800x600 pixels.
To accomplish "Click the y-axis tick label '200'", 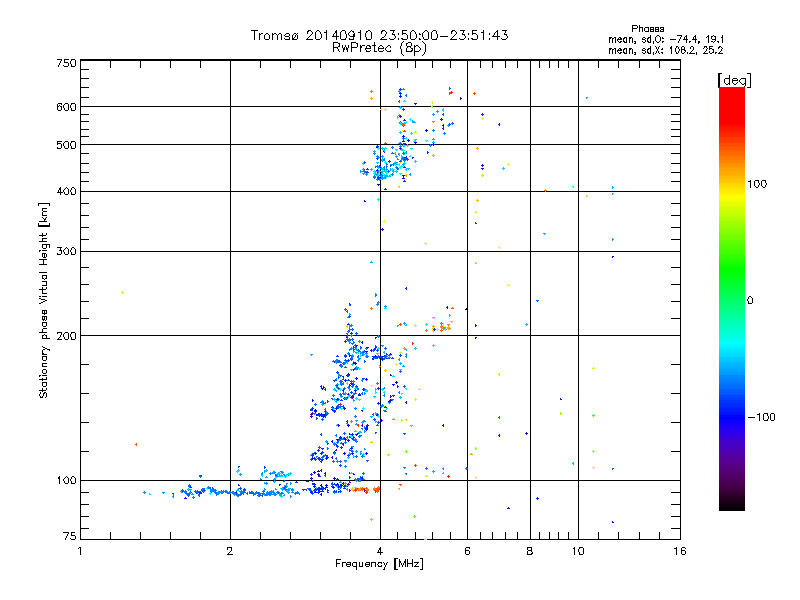I will click(66, 336).
